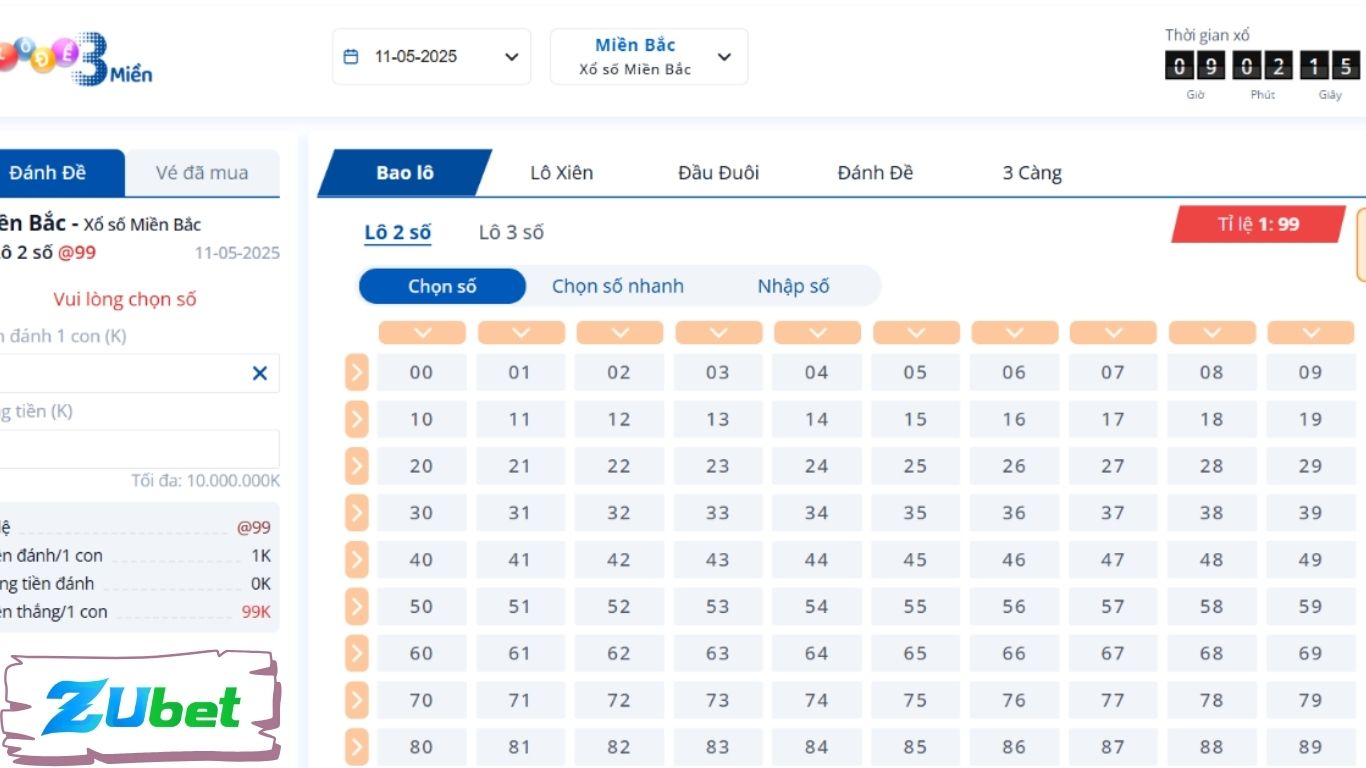1366x768 pixels.
Task: Select column above 06 via chevron button
Action: pyautogui.click(x=1014, y=333)
